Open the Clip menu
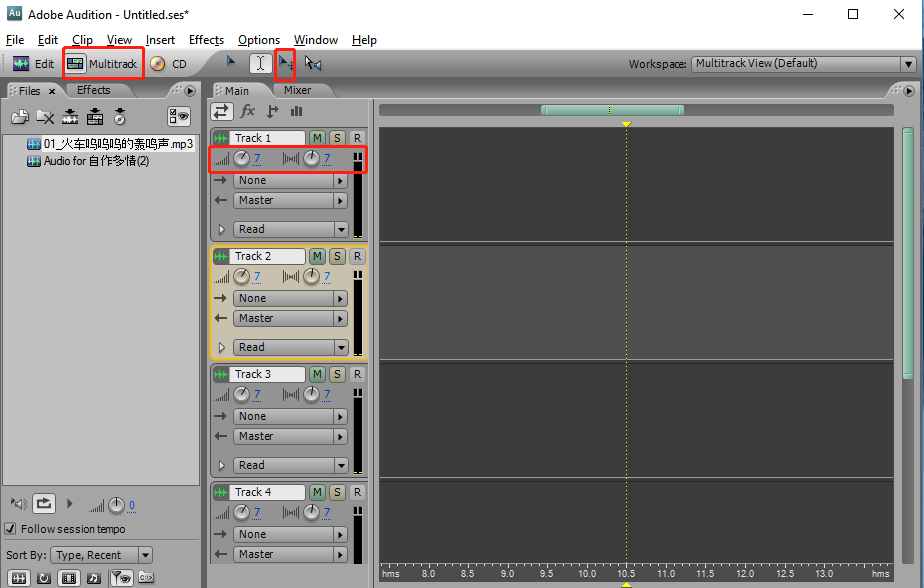The width and height of the screenshot is (924, 588). pos(82,39)
